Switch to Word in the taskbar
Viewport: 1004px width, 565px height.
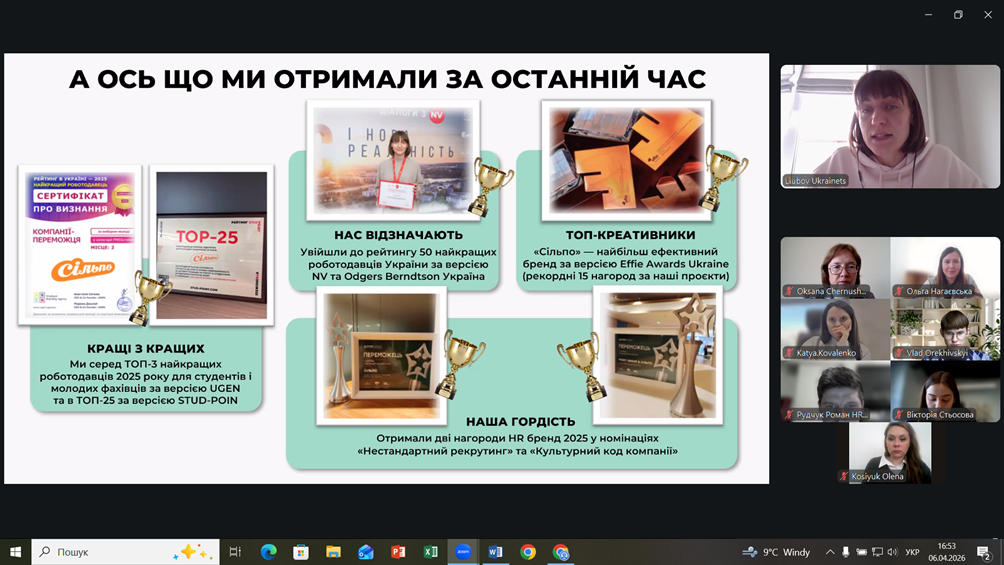[495, 552]
